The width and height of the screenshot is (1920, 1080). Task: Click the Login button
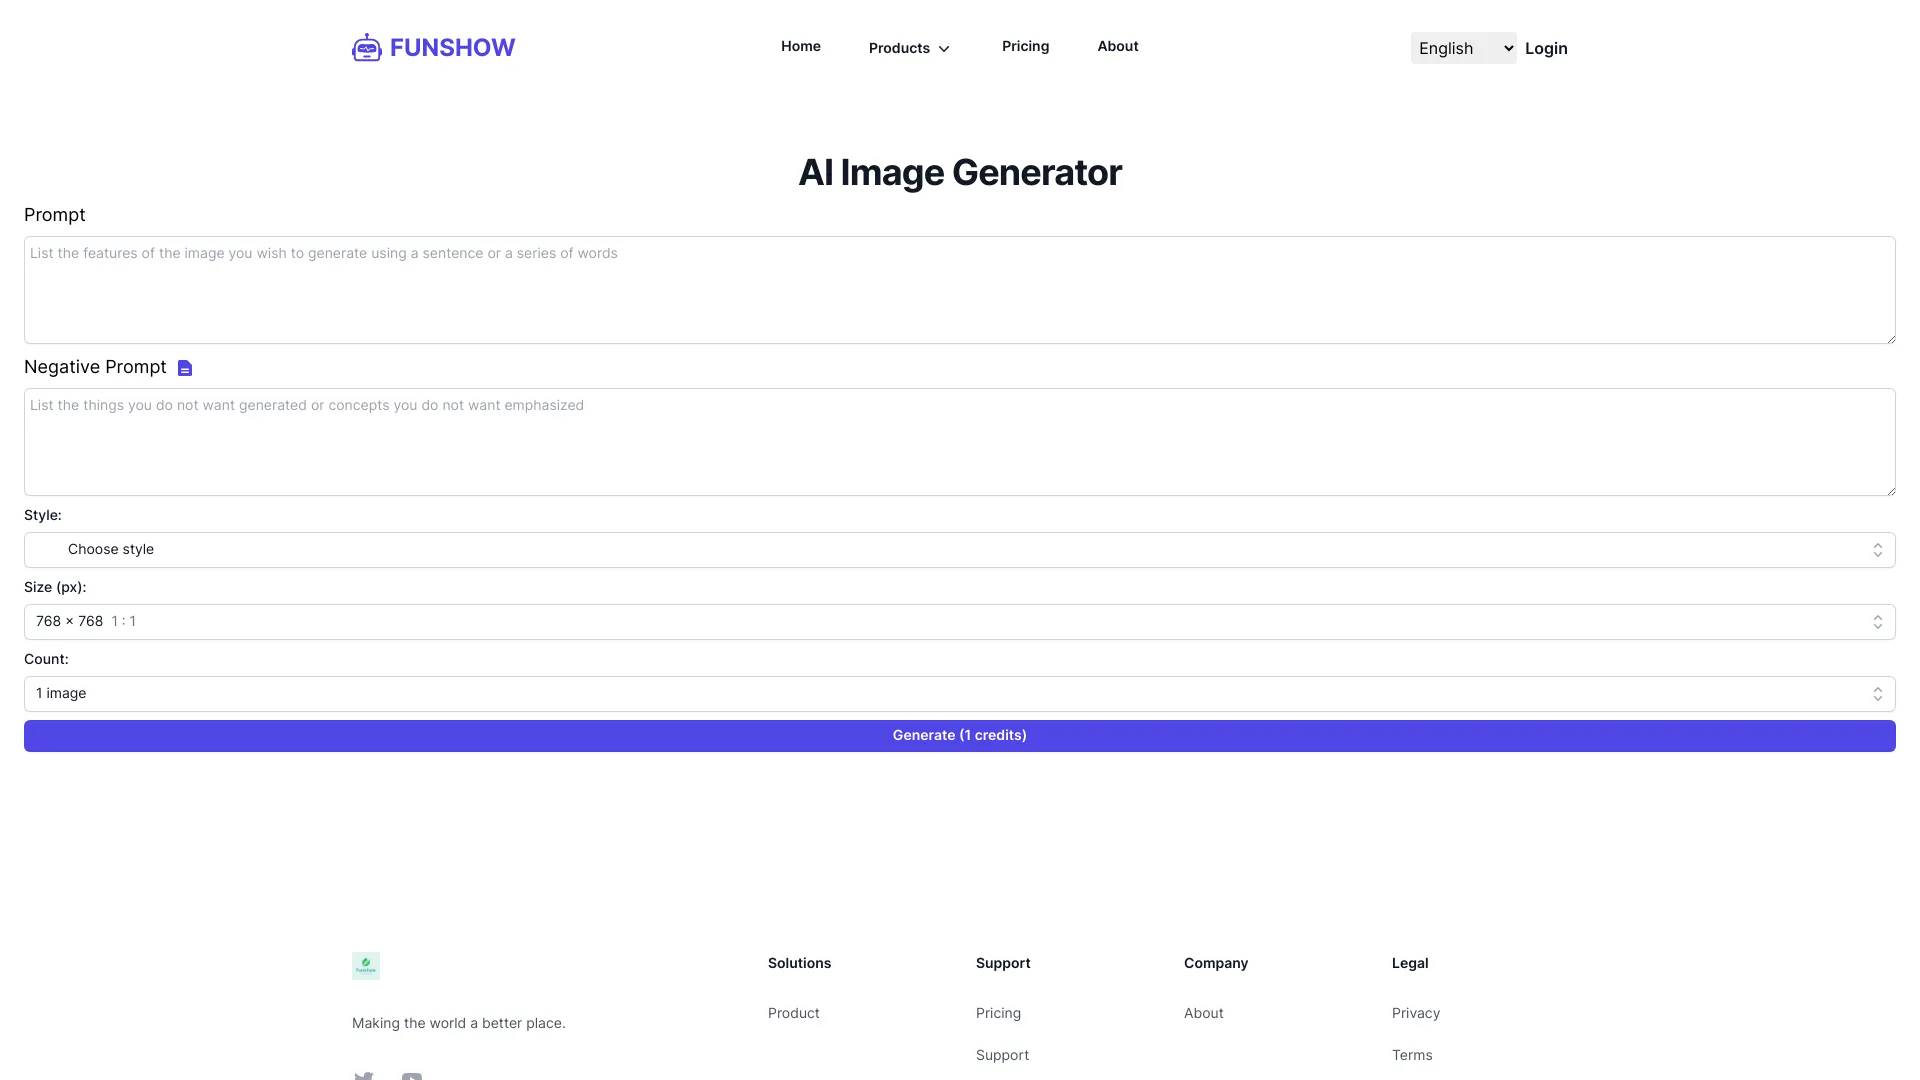coord(1545,47)
